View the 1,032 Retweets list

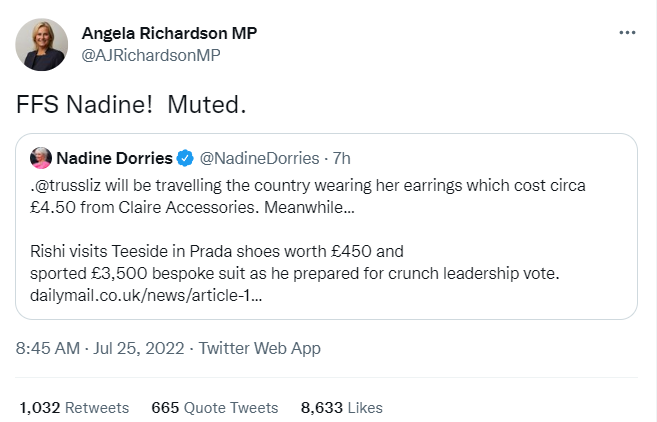[74, 407]
